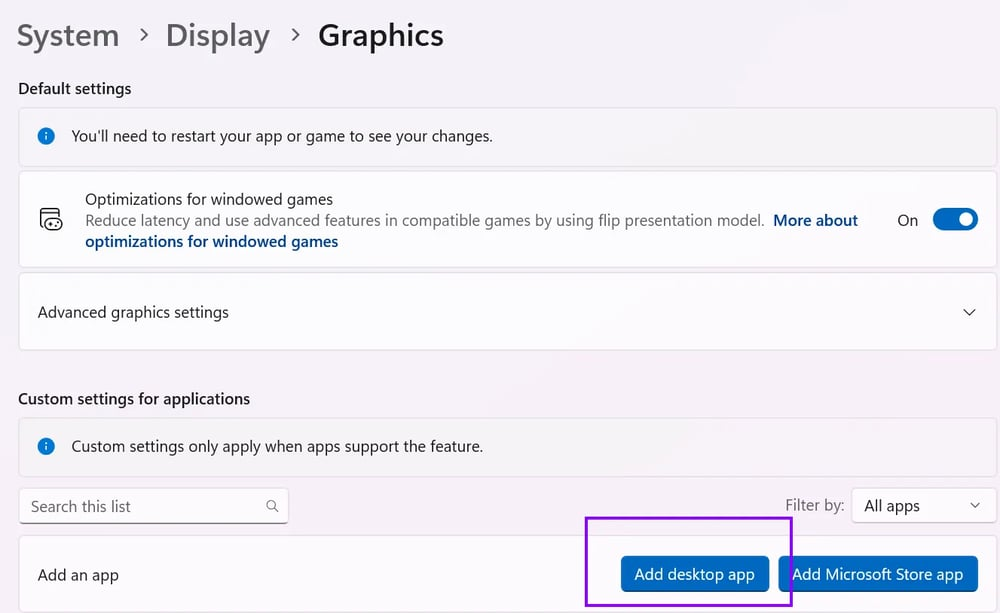Screen dimensions: 1000x613
Task: Open the Filter by All apps dropdown
Action: (923, 506)
